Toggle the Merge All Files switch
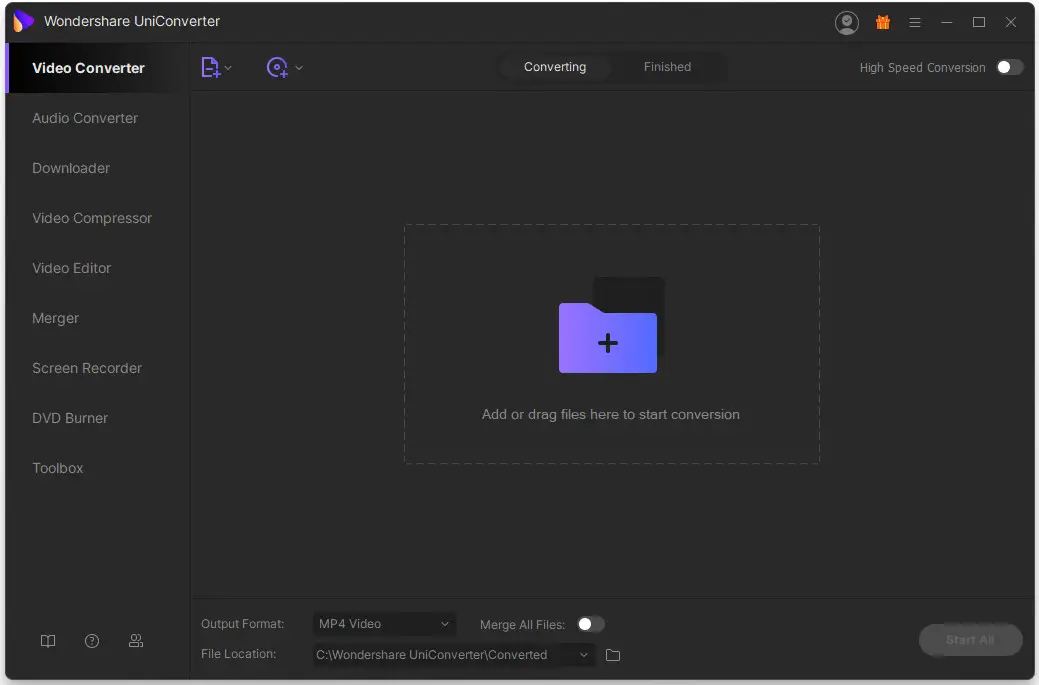This screenshot has height=685, width=1039. [590, 624]
